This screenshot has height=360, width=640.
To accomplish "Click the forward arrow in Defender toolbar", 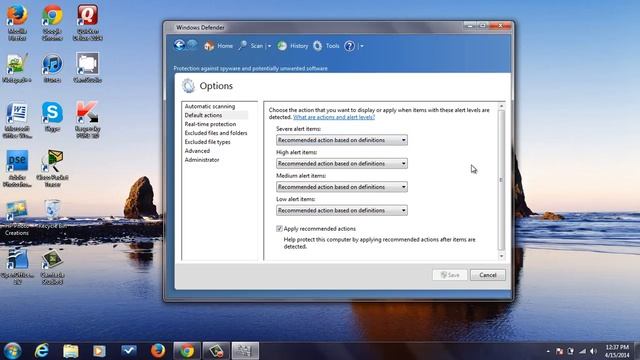I will coord(192,45).
